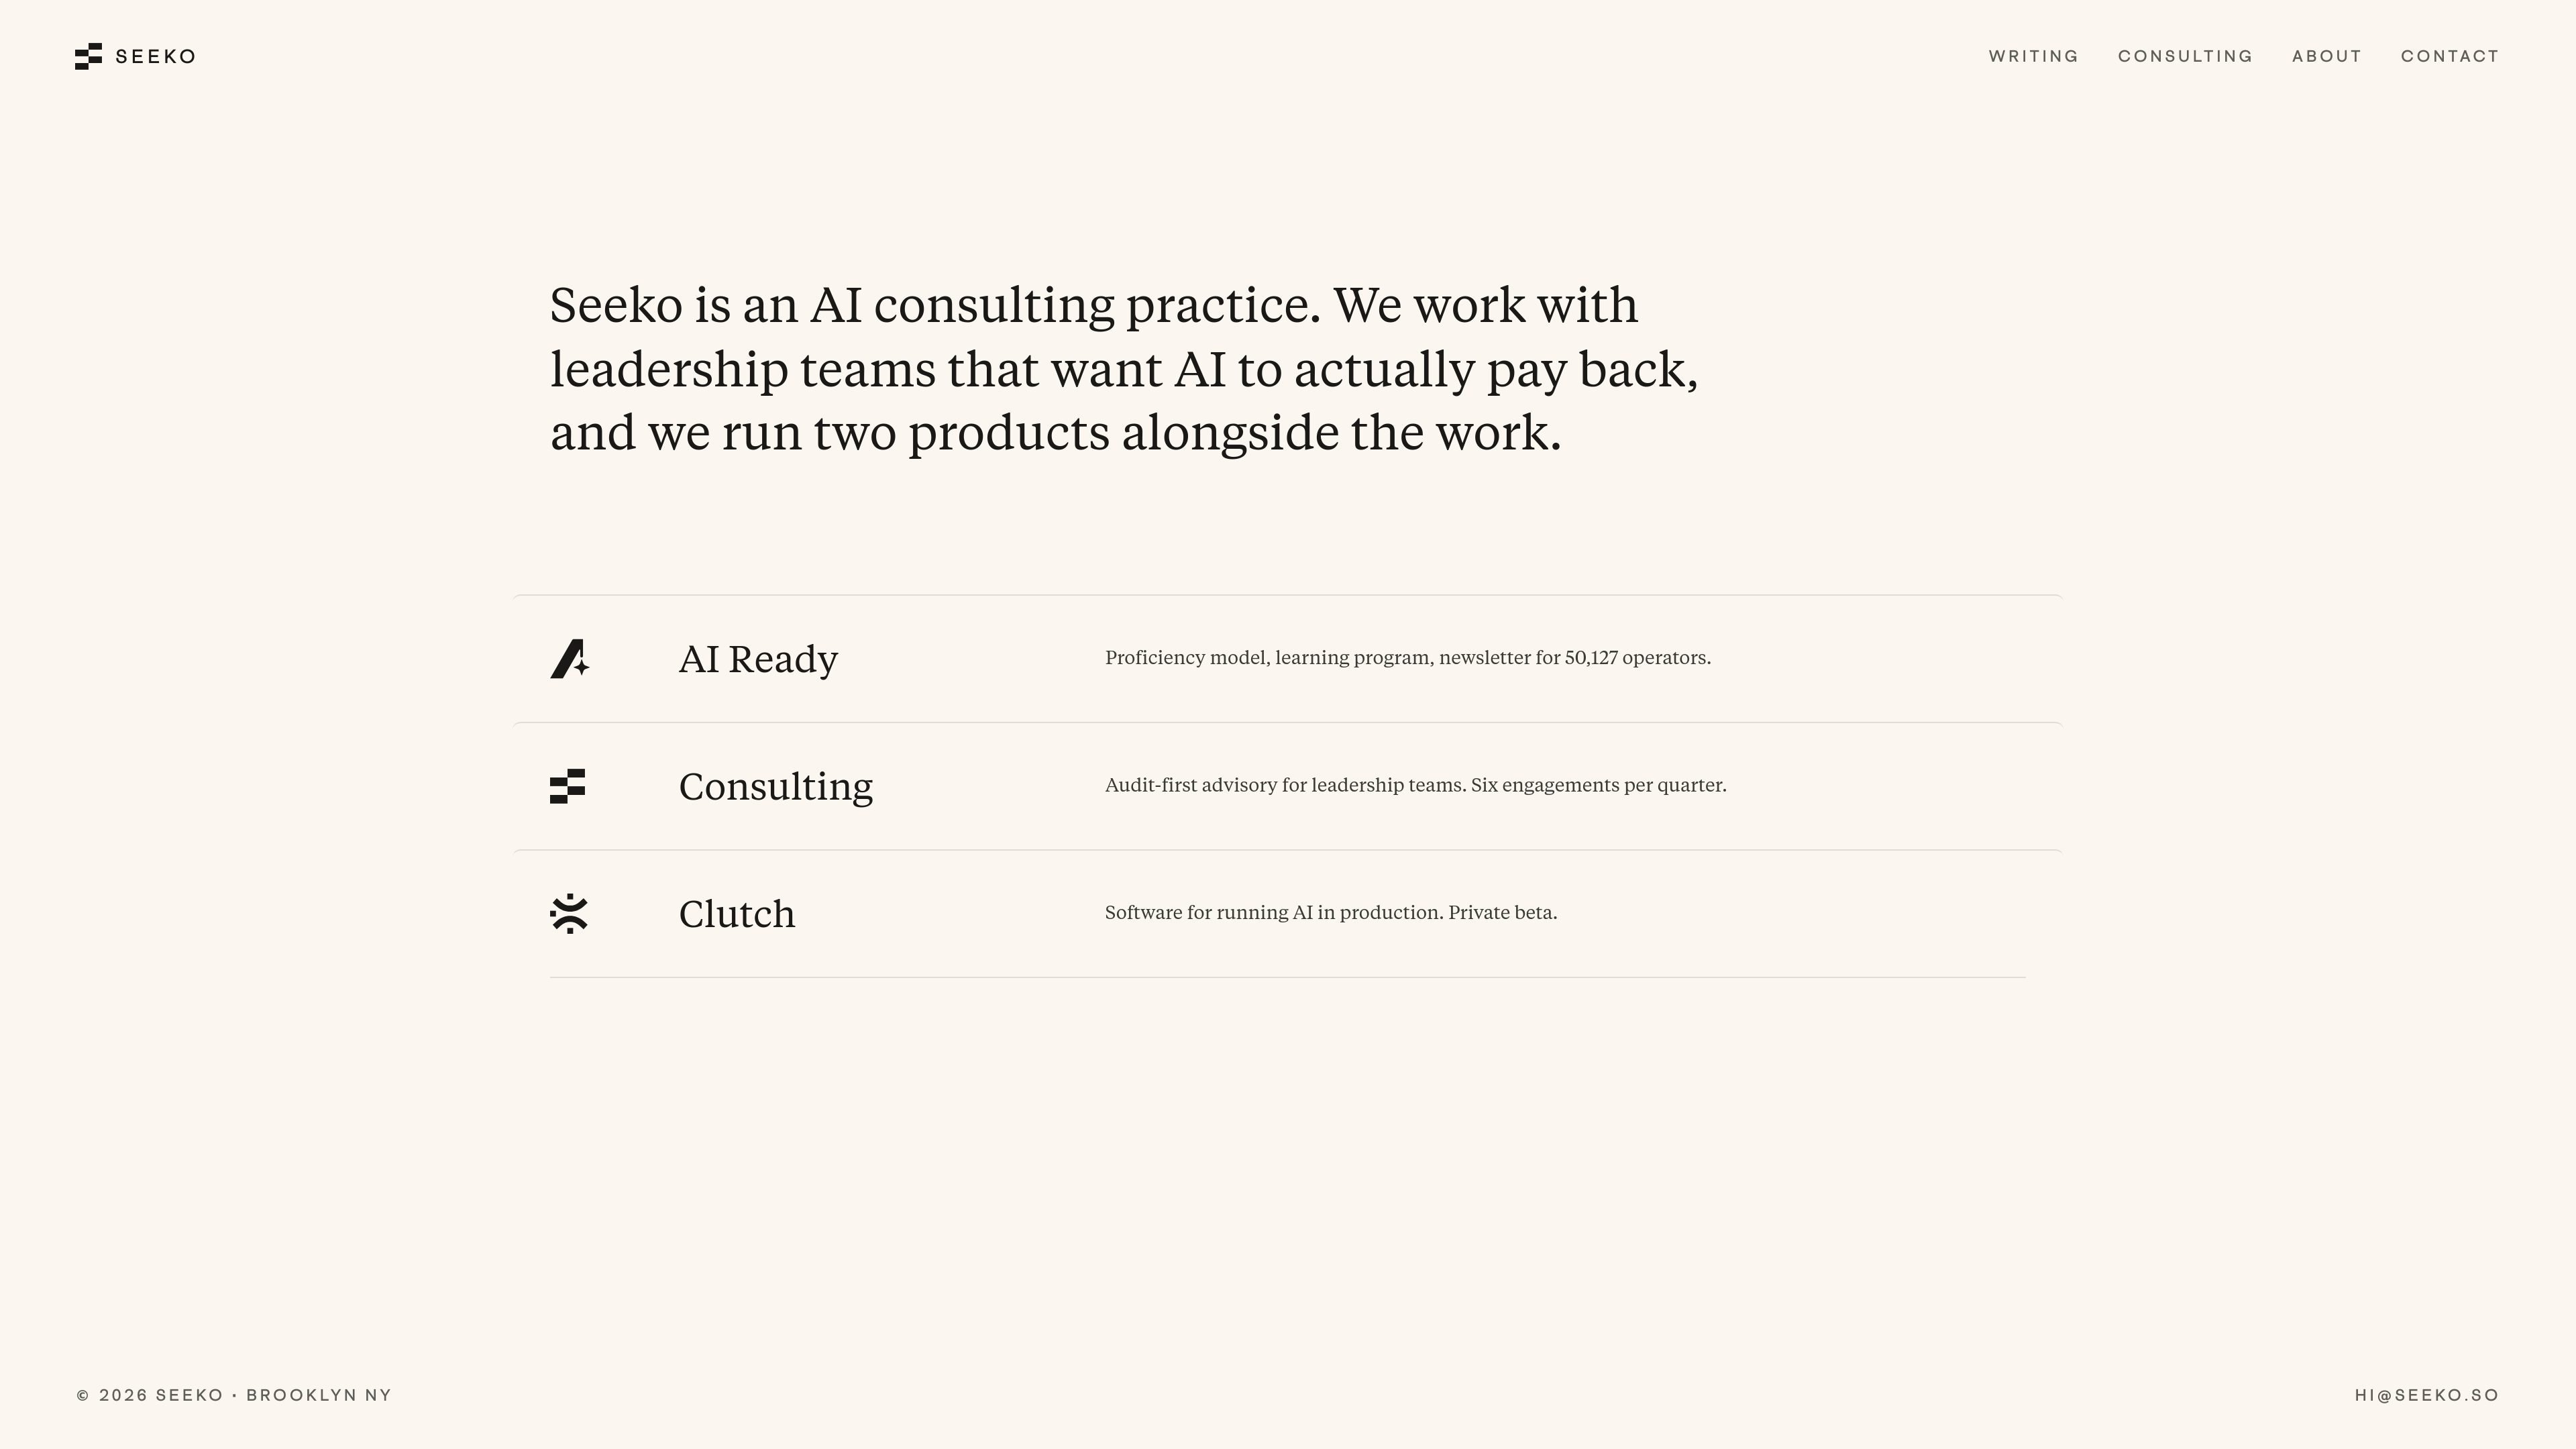2576x1449 pixels.
Task: Open the Writing menu item
Action: coord(2033,56)
